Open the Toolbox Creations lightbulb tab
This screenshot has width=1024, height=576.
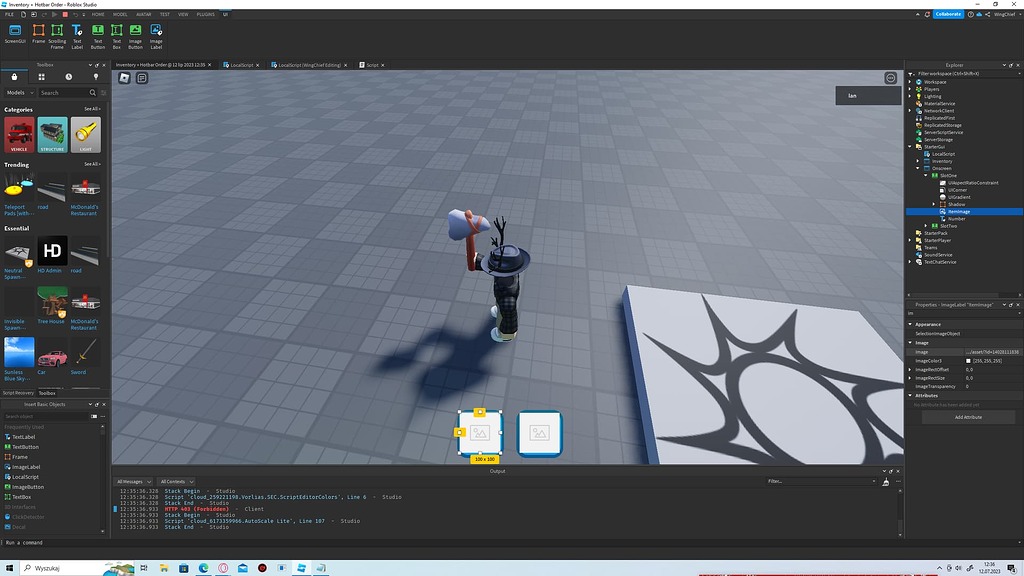(x=96, y=76)
